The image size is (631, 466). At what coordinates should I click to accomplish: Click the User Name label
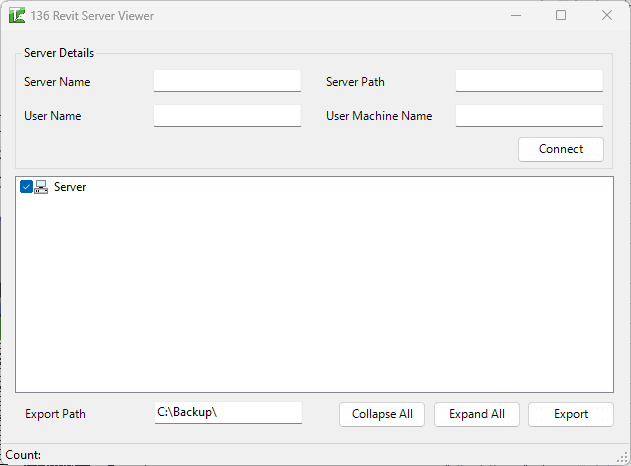click(53, 116)
